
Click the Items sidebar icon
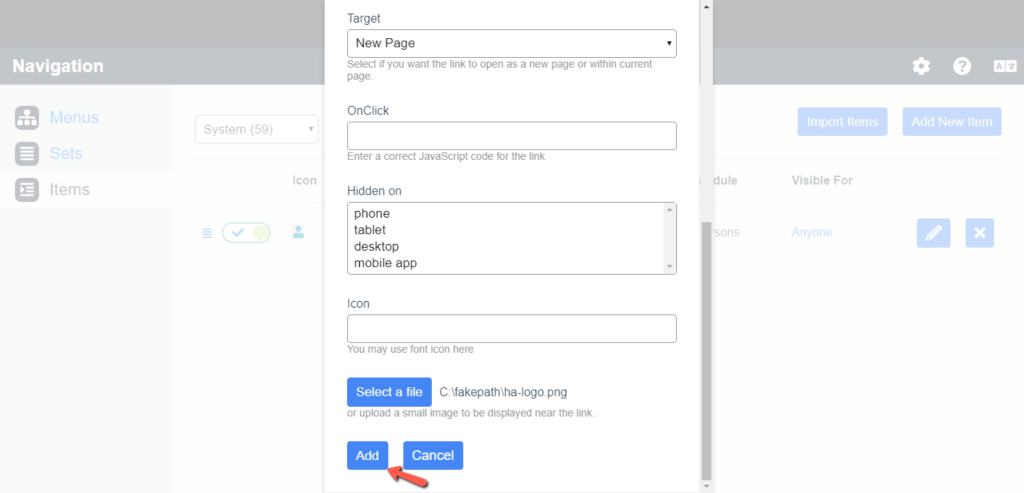pos(27,189)
